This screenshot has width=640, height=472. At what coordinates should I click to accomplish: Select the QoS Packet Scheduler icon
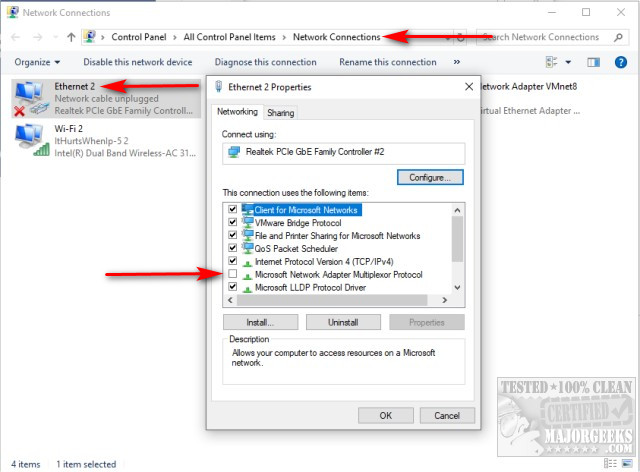pyautogui.click(x=247, y=248)
